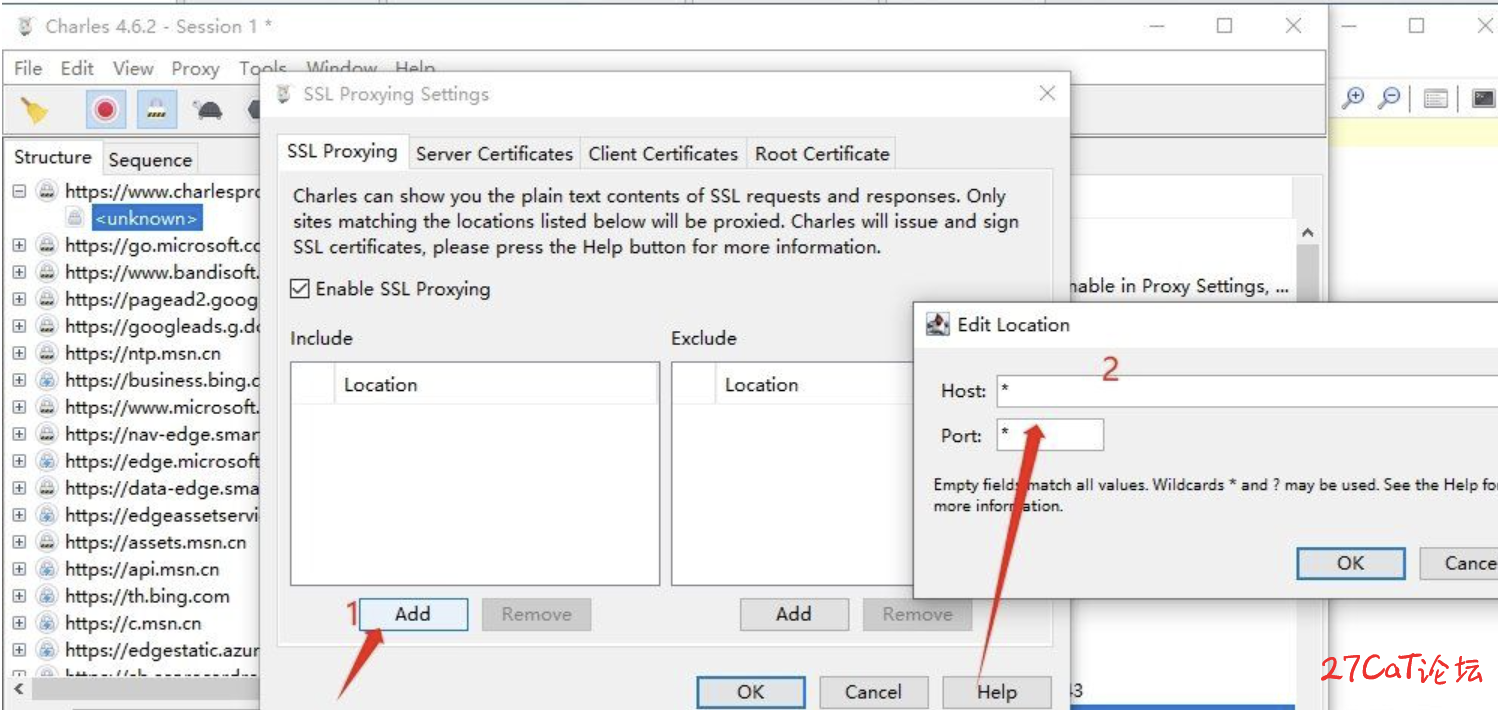
Task: Click Add under the Include list
Action: point(413,614)
